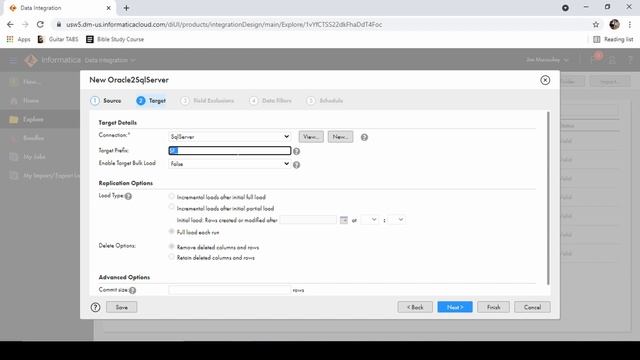Show Load Type help tooltip icon
Viewport: 640px width, 360px height.
click(128, 196)
